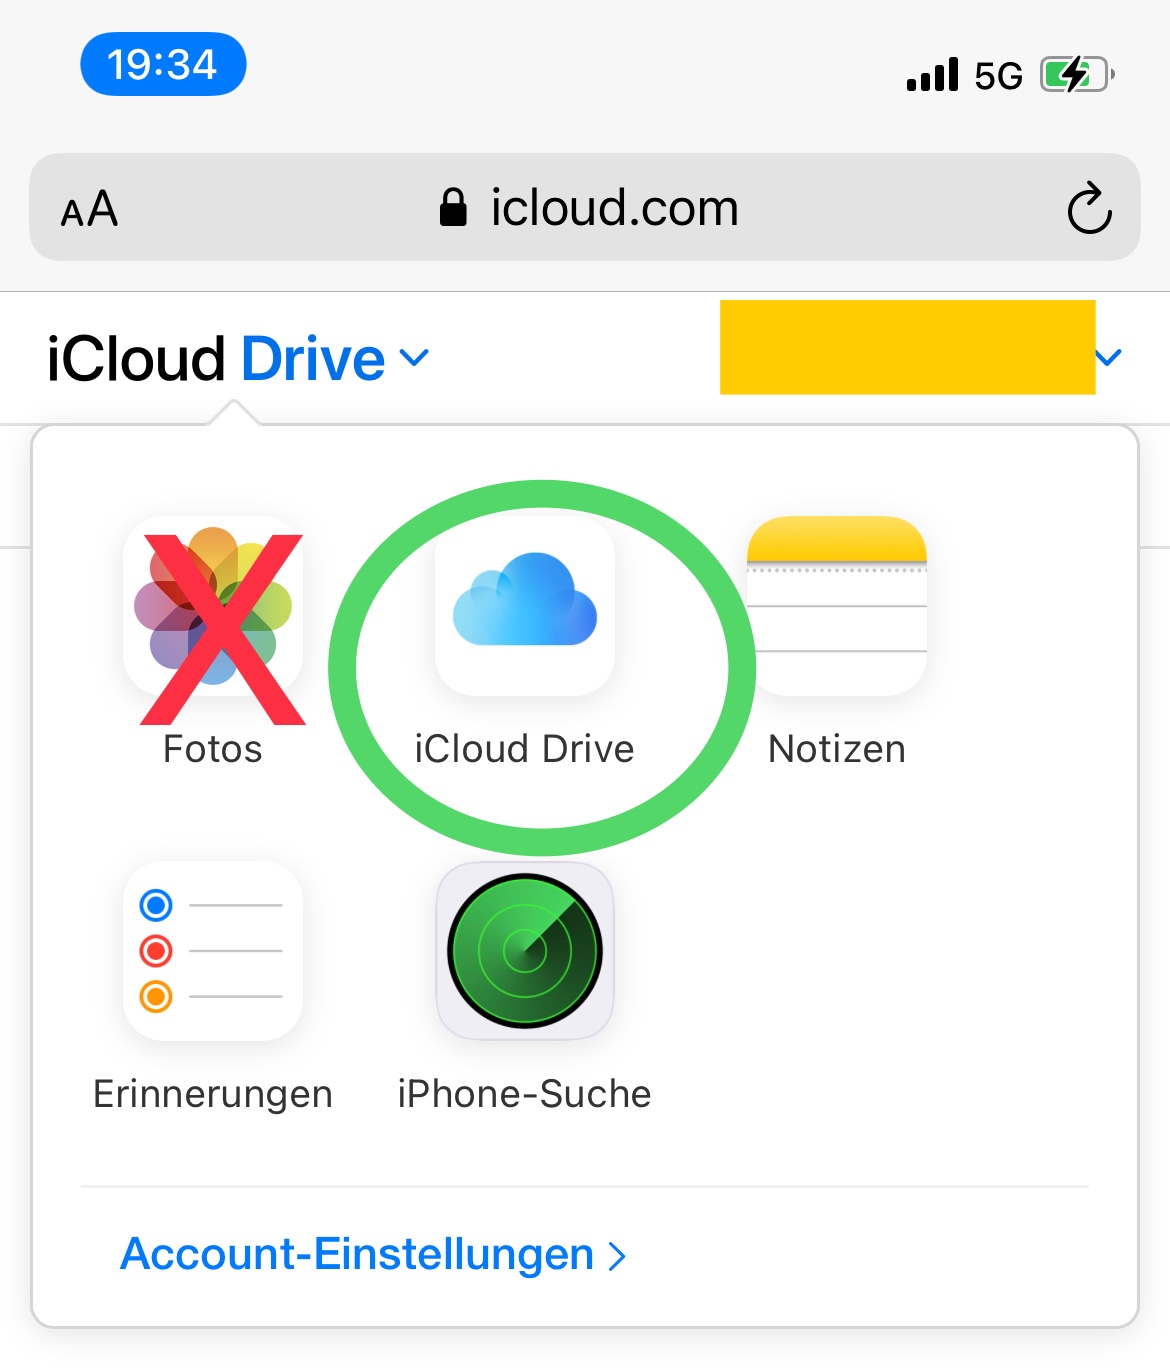
Task: Open the AA text size menu
Action: point(90,210)
